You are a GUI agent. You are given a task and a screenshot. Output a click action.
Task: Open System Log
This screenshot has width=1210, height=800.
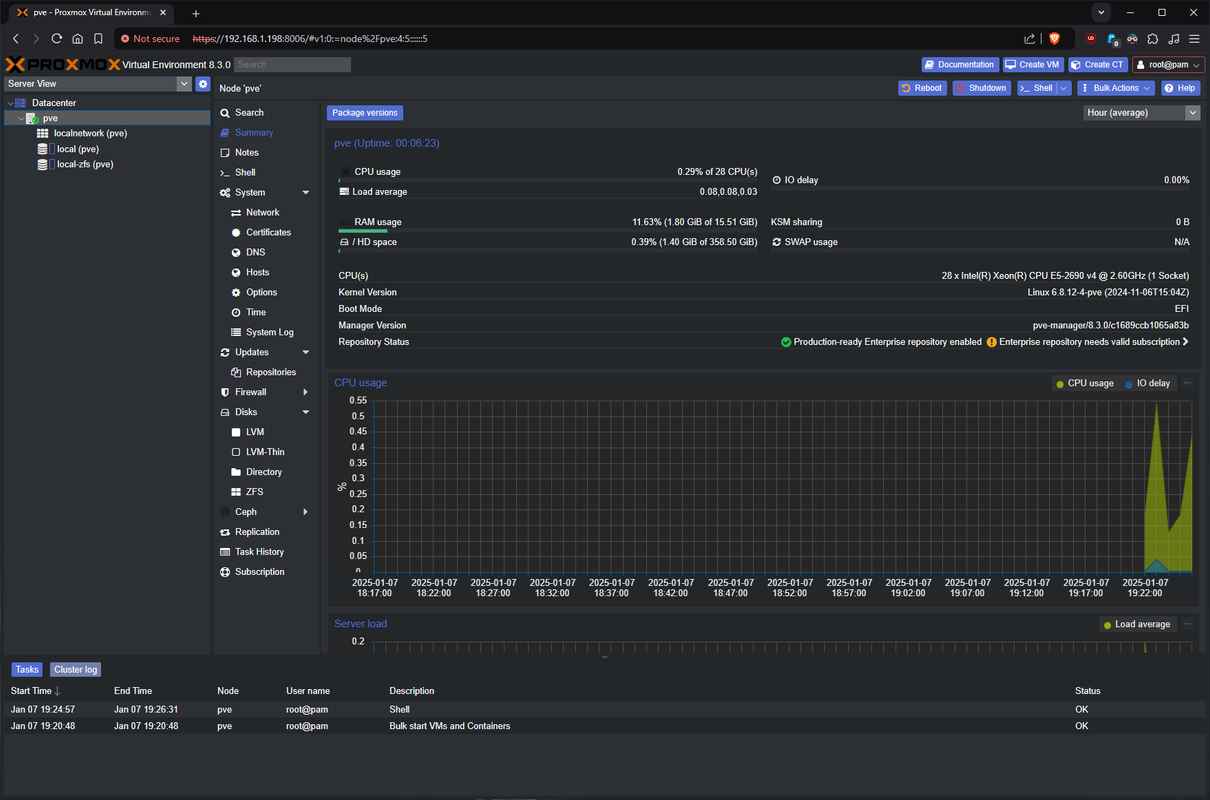(269, 333)
